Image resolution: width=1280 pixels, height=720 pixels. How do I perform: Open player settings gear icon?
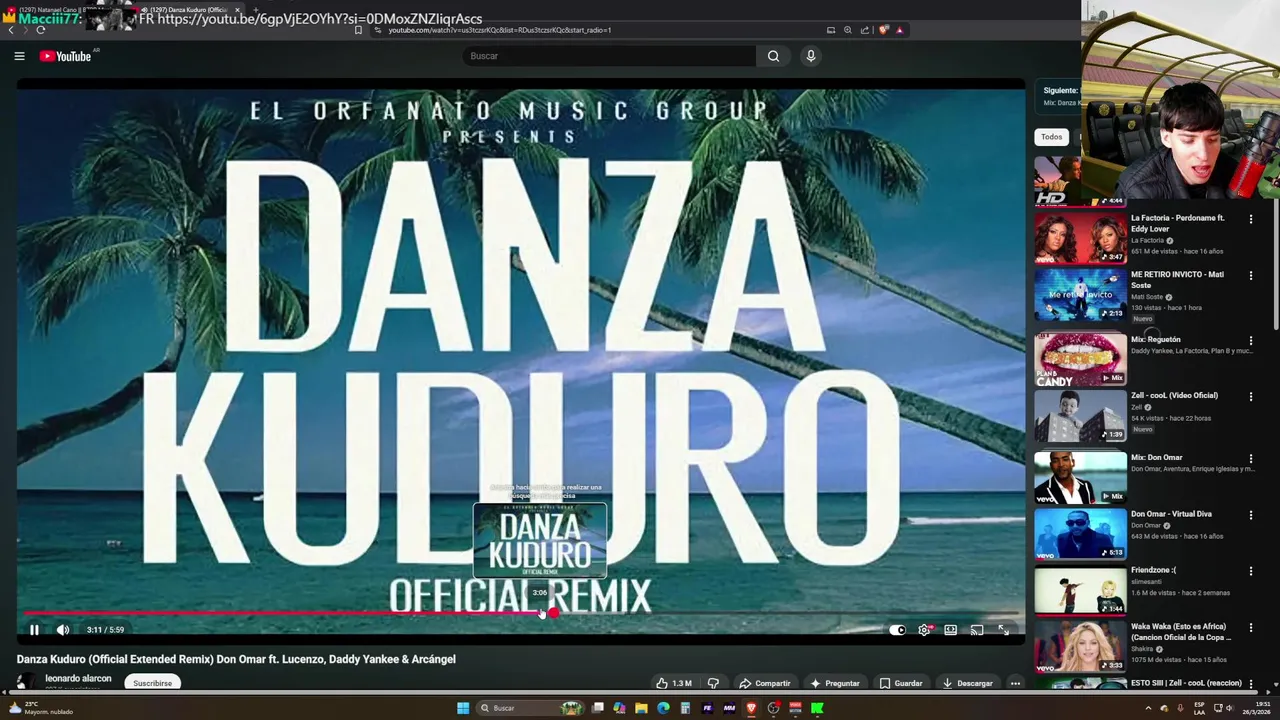click(x=924, y=630)
